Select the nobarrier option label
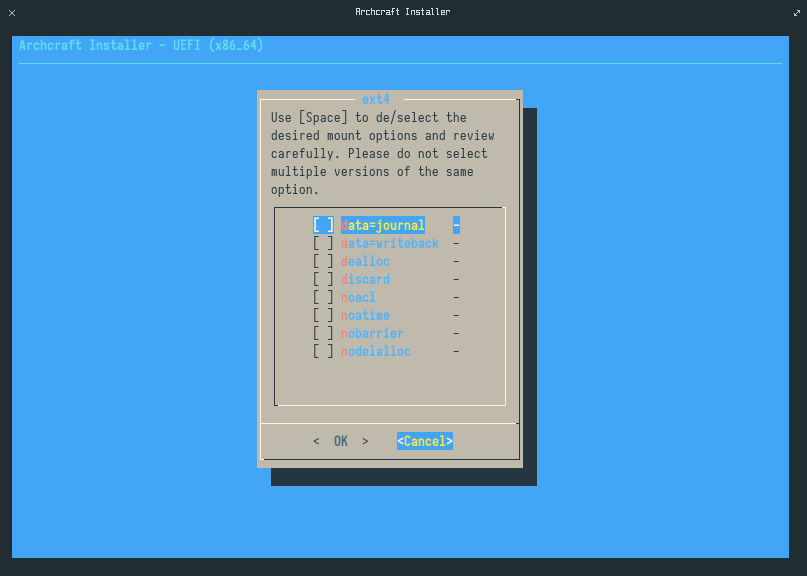The height and width of the screenshot is (576, 807). coord(372,333)
